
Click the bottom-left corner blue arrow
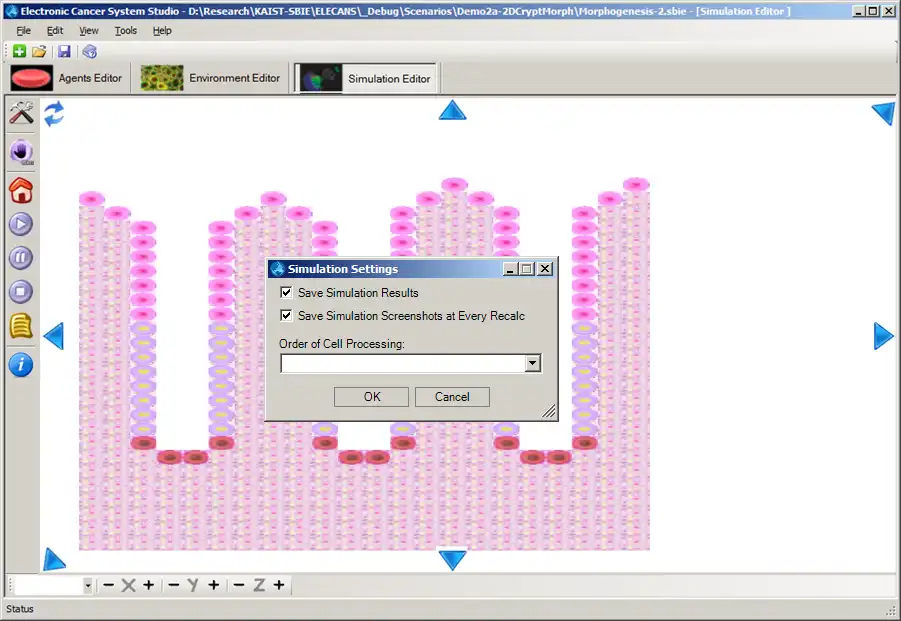[x=53, y=560]
